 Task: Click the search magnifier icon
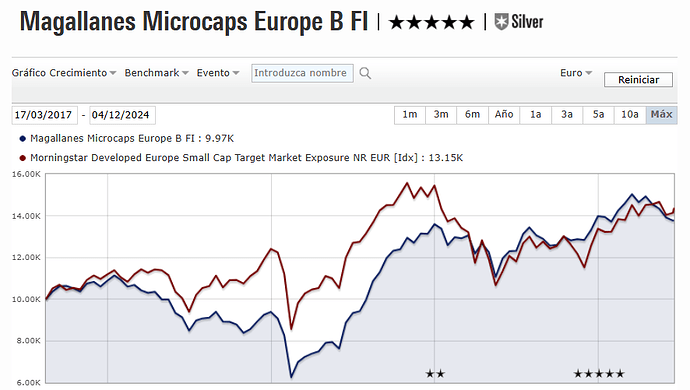tap(365, 73)
